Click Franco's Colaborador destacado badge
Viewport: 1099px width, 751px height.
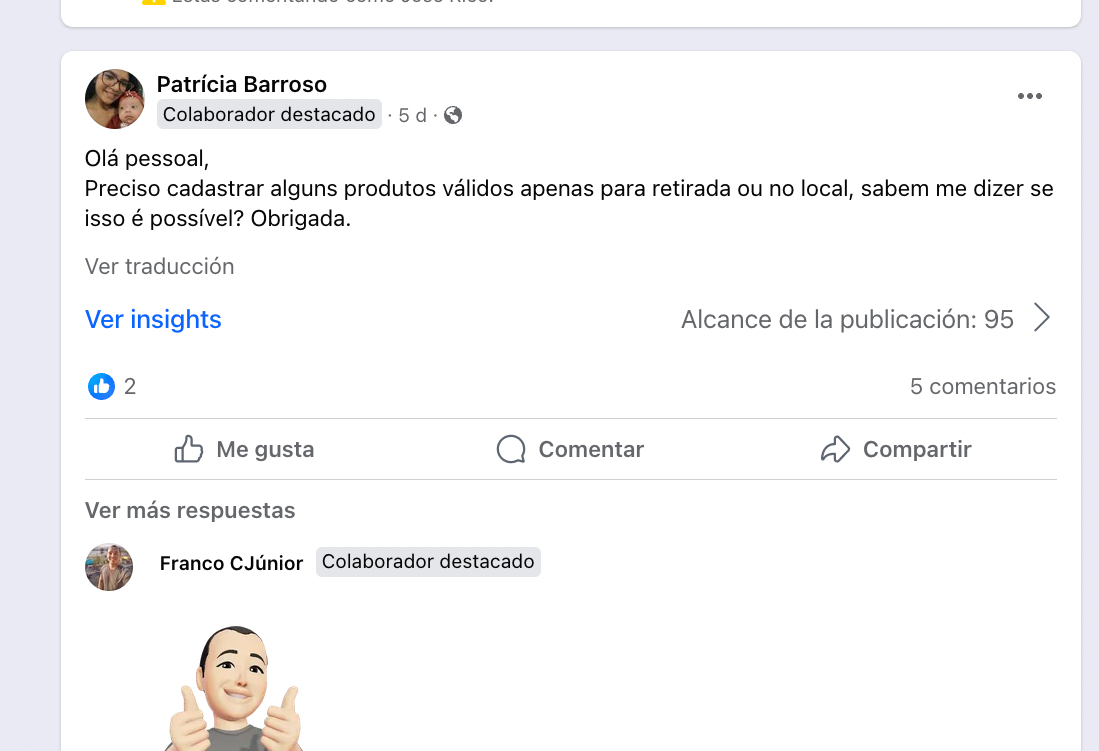pos(428,562)
